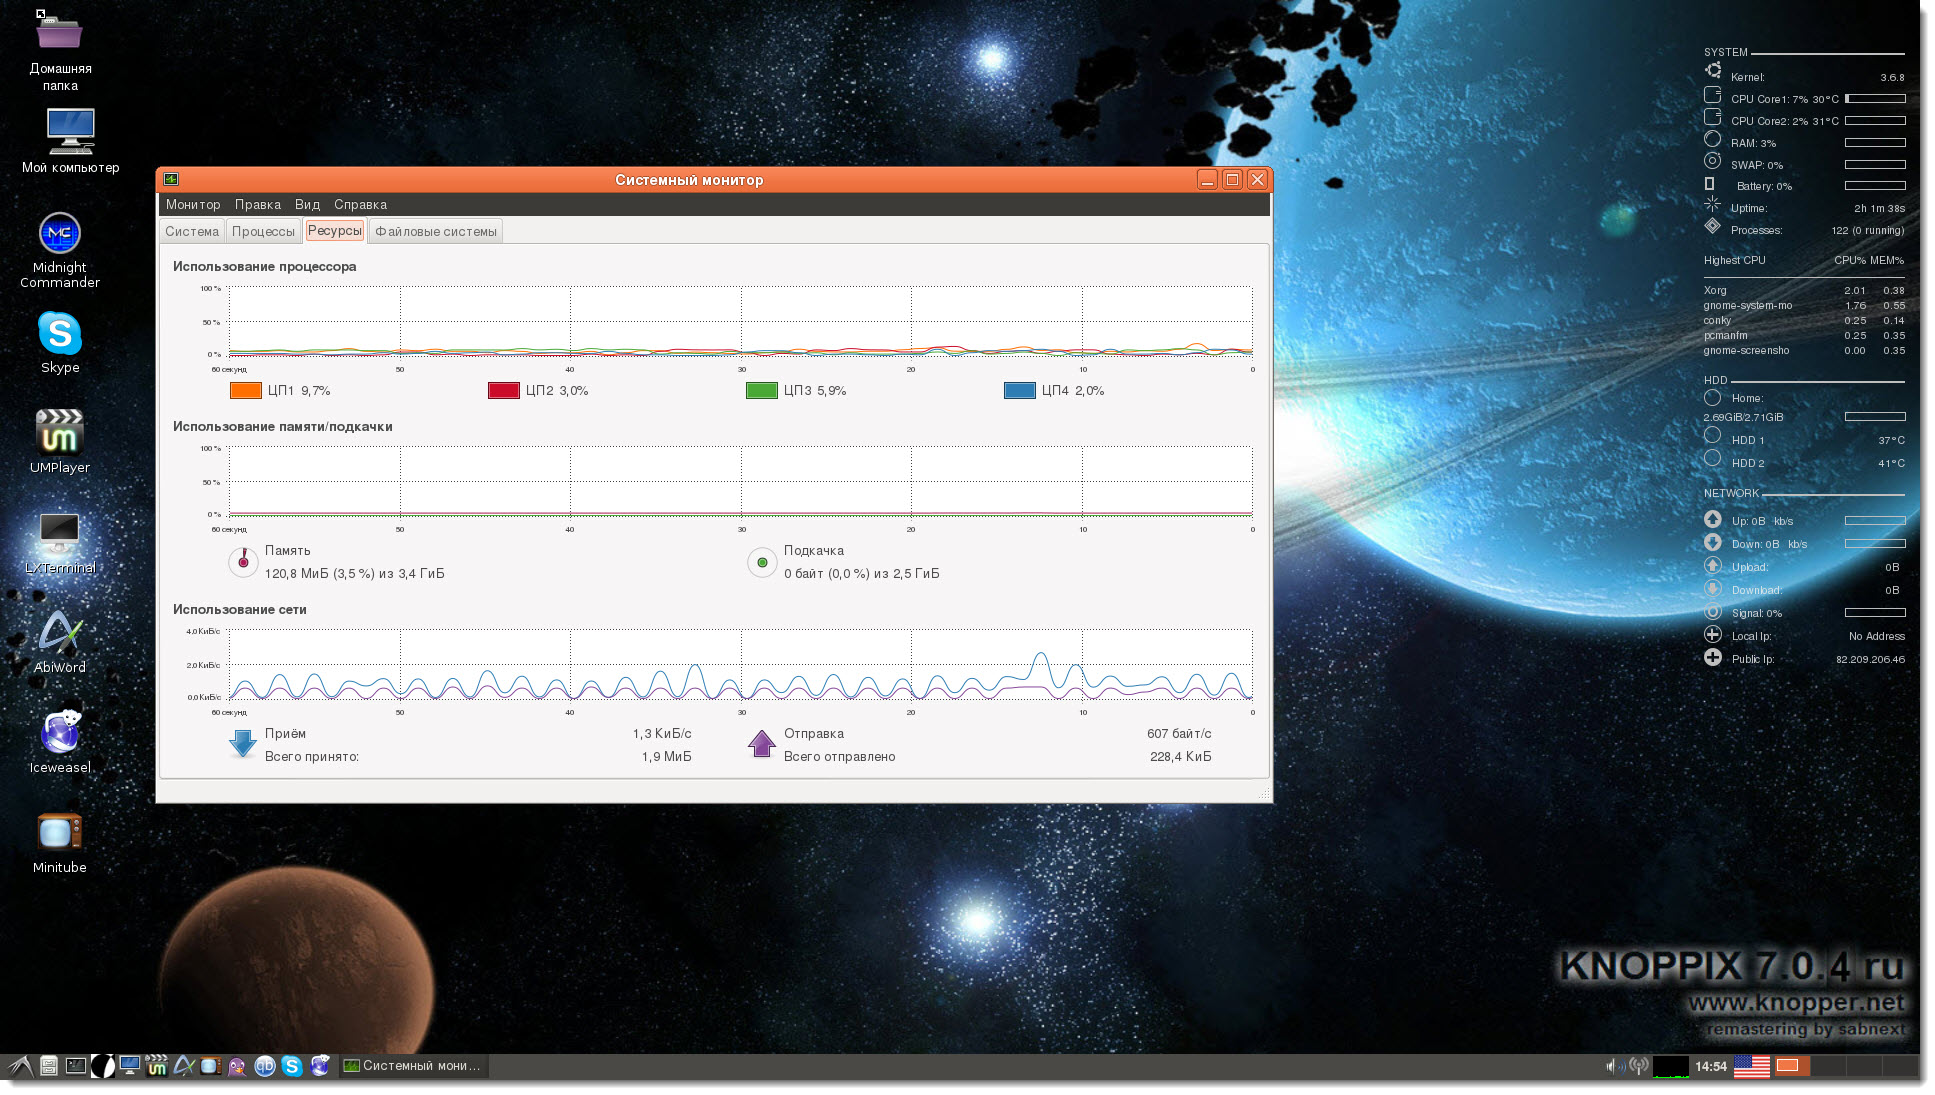The width and height of the screenshot is (1935, 1095).
Task: Click the wireless network tray icon
Action: (1638, 1066)
